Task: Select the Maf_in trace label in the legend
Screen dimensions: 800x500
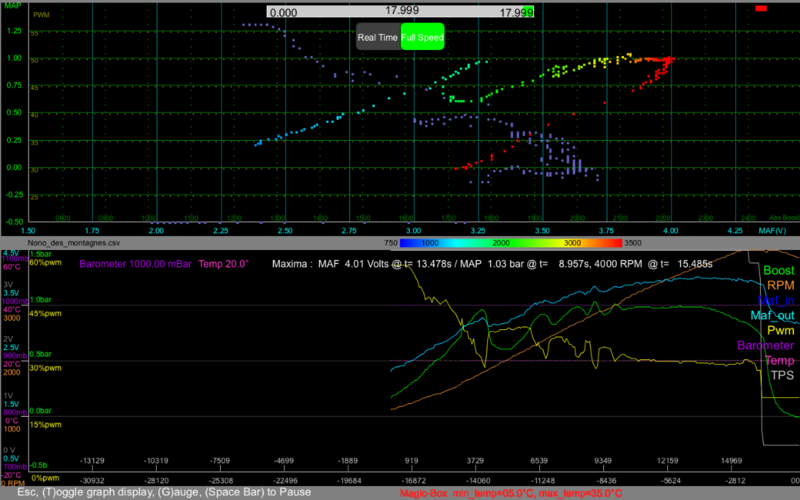Action: pyautogui.click(x=776, y=301)
